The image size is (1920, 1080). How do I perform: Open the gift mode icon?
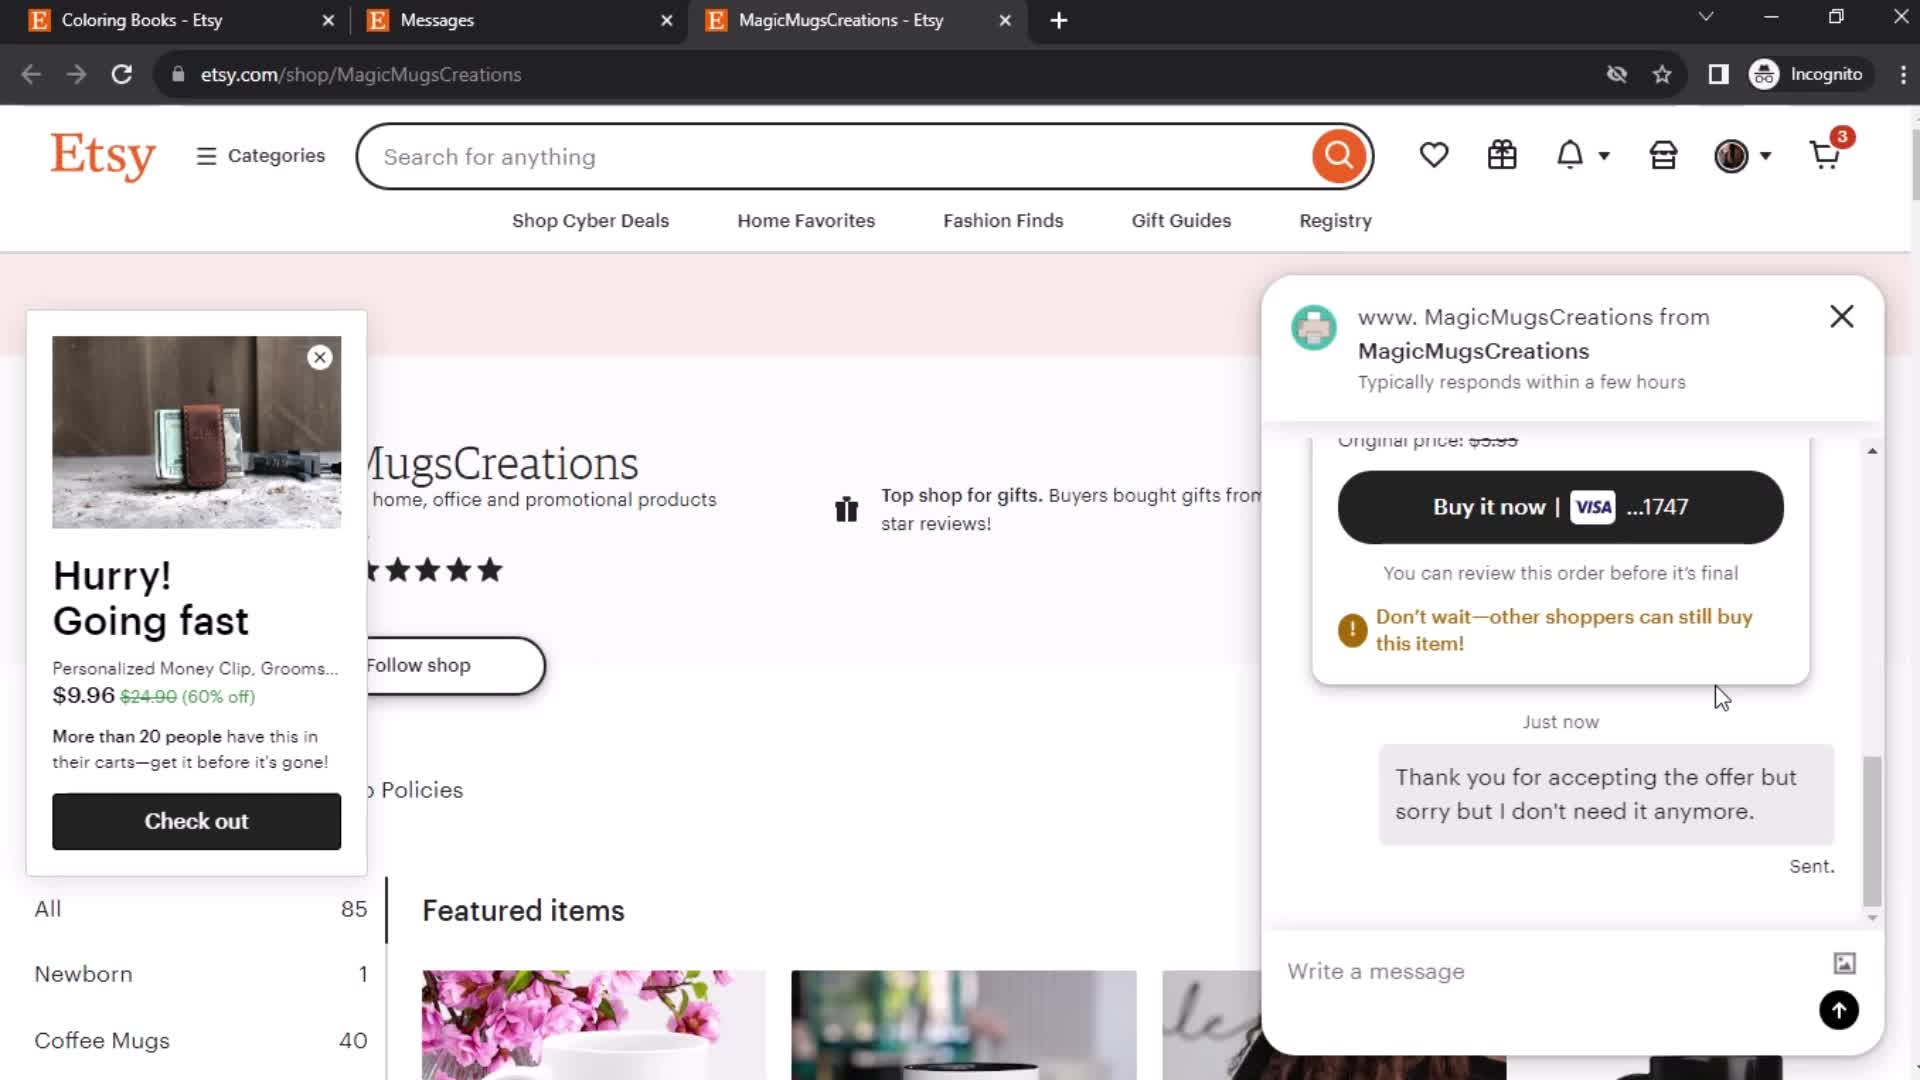(1502, 155)
